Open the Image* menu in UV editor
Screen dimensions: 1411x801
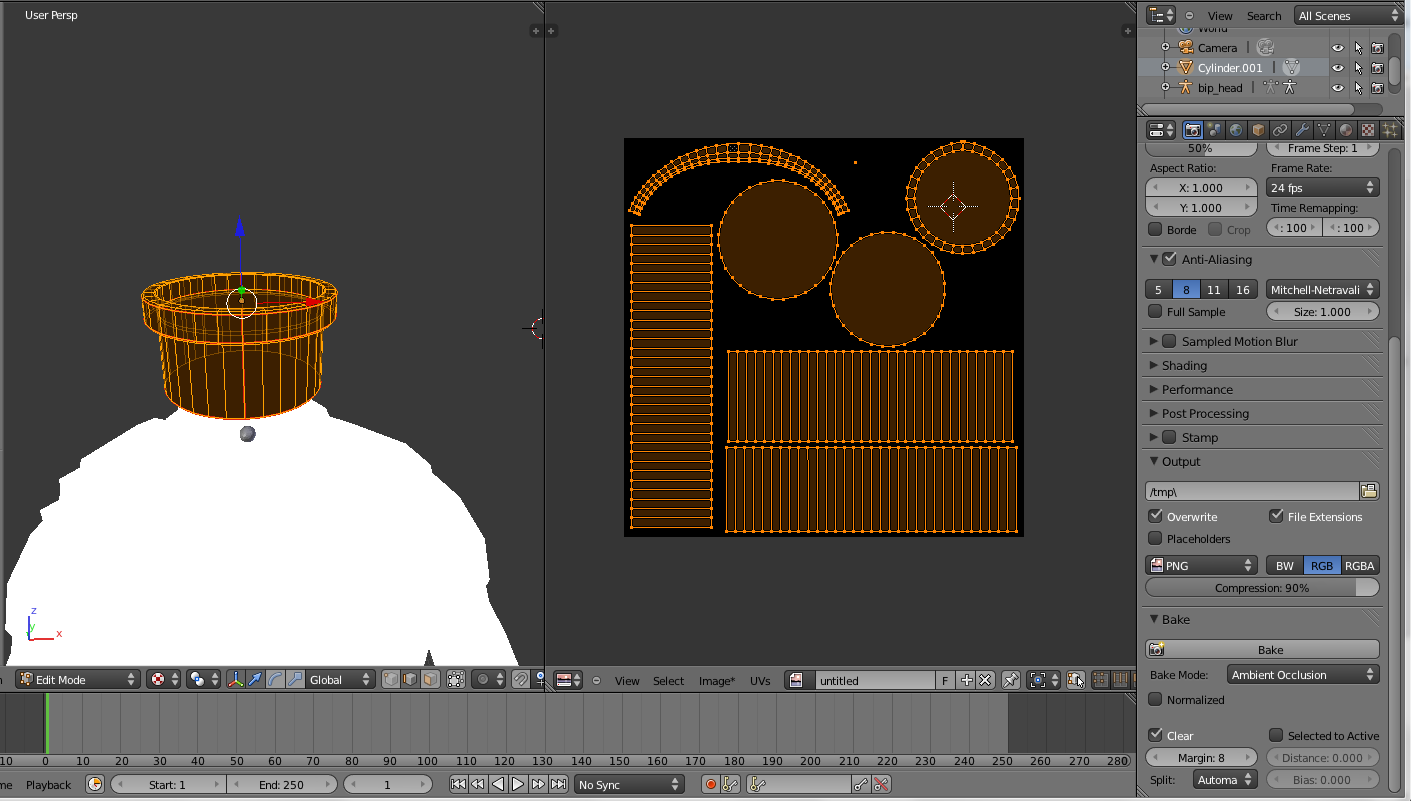coord(717,681)
